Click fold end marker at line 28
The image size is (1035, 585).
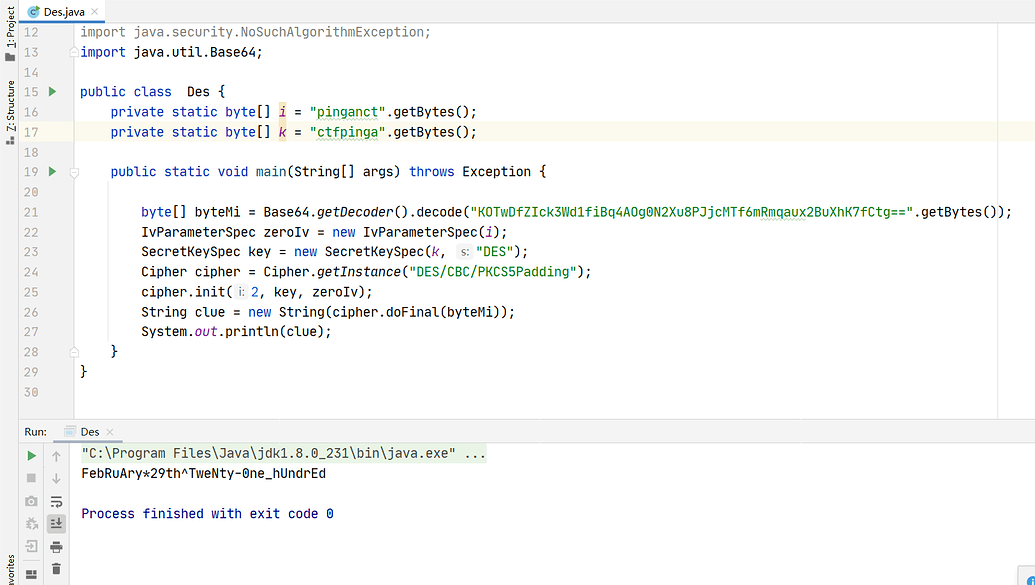(74, 352)
